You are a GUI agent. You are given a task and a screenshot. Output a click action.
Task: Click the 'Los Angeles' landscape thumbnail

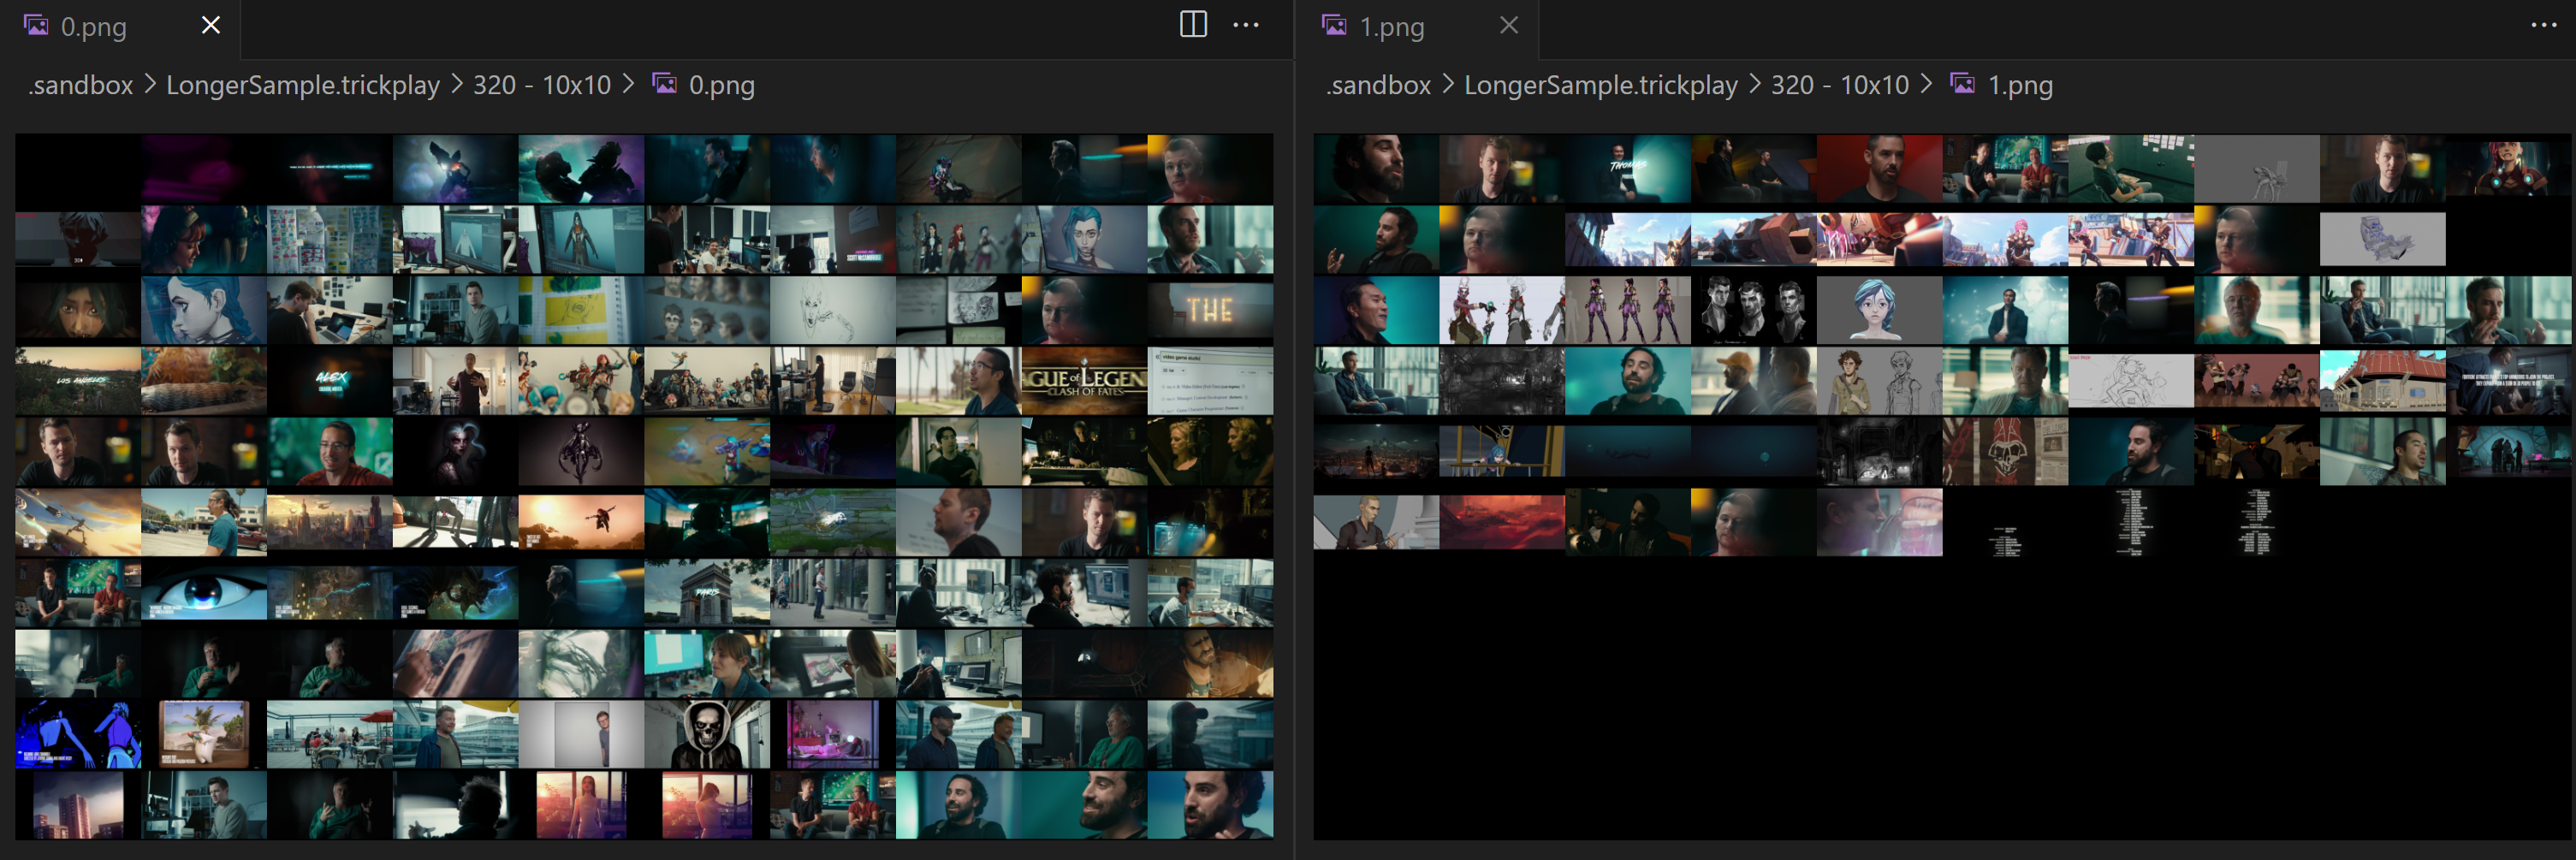pos(78,381)
